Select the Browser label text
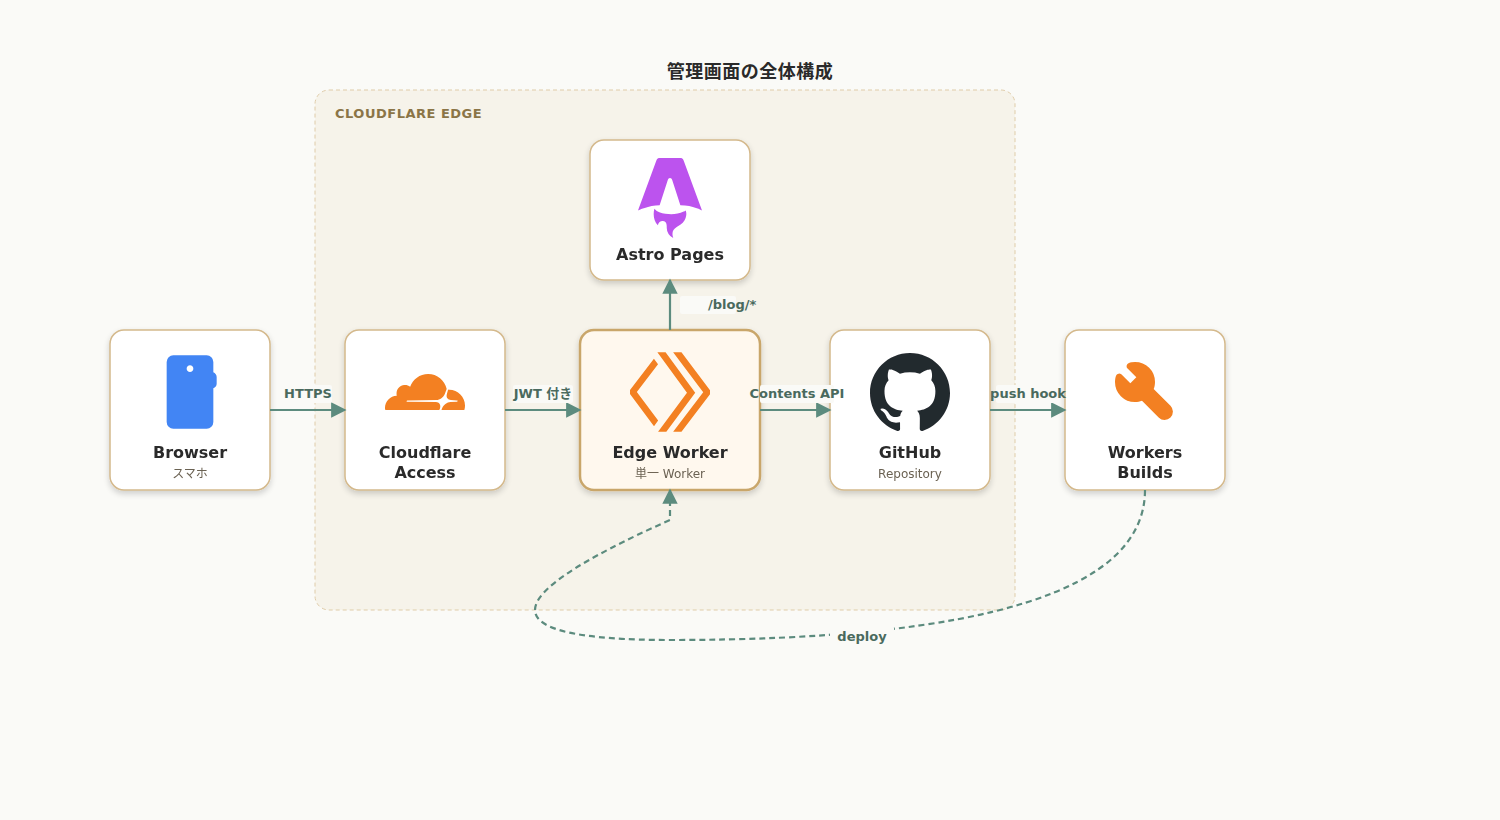Viewport: 1500px width, 820px height. pos(190,452)
